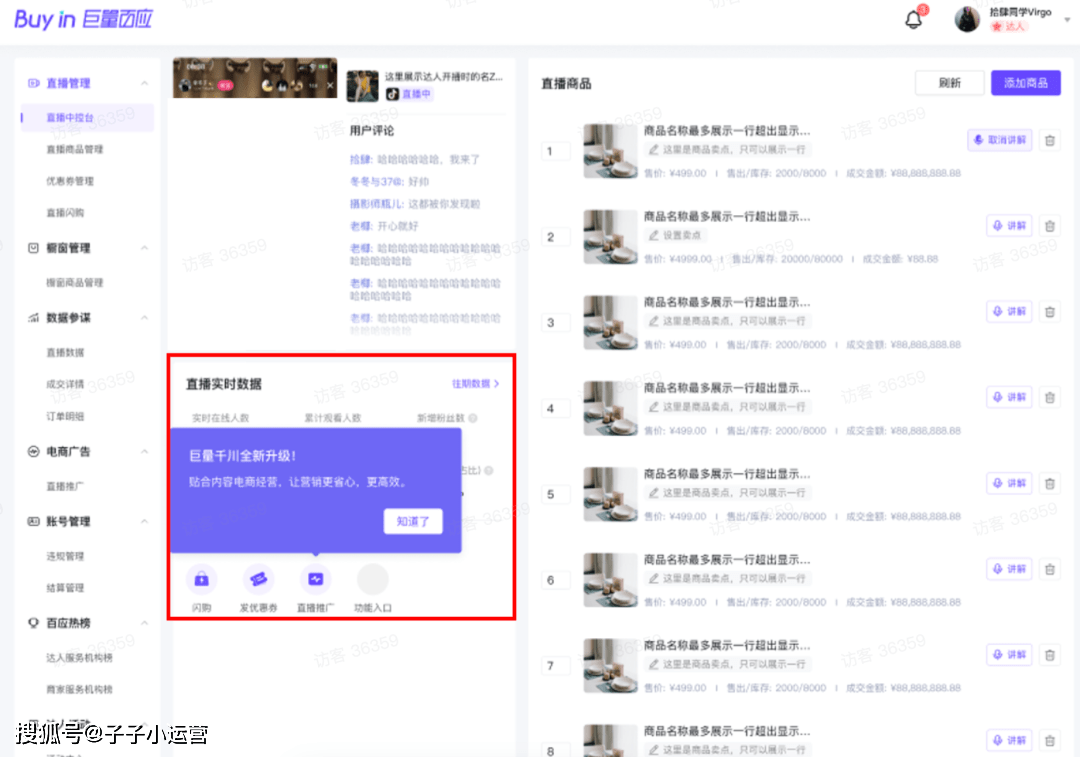Viewport: 1080px width, 757px height.
Task: Delete product row 4 with trash icon
Action: pyautogui.click(x=1050, y=397)
